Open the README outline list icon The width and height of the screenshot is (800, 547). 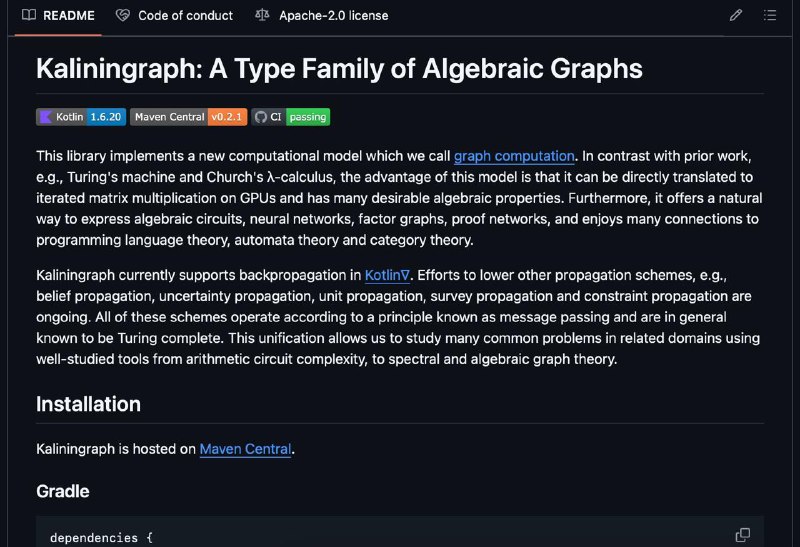click(x=770, y=15)
